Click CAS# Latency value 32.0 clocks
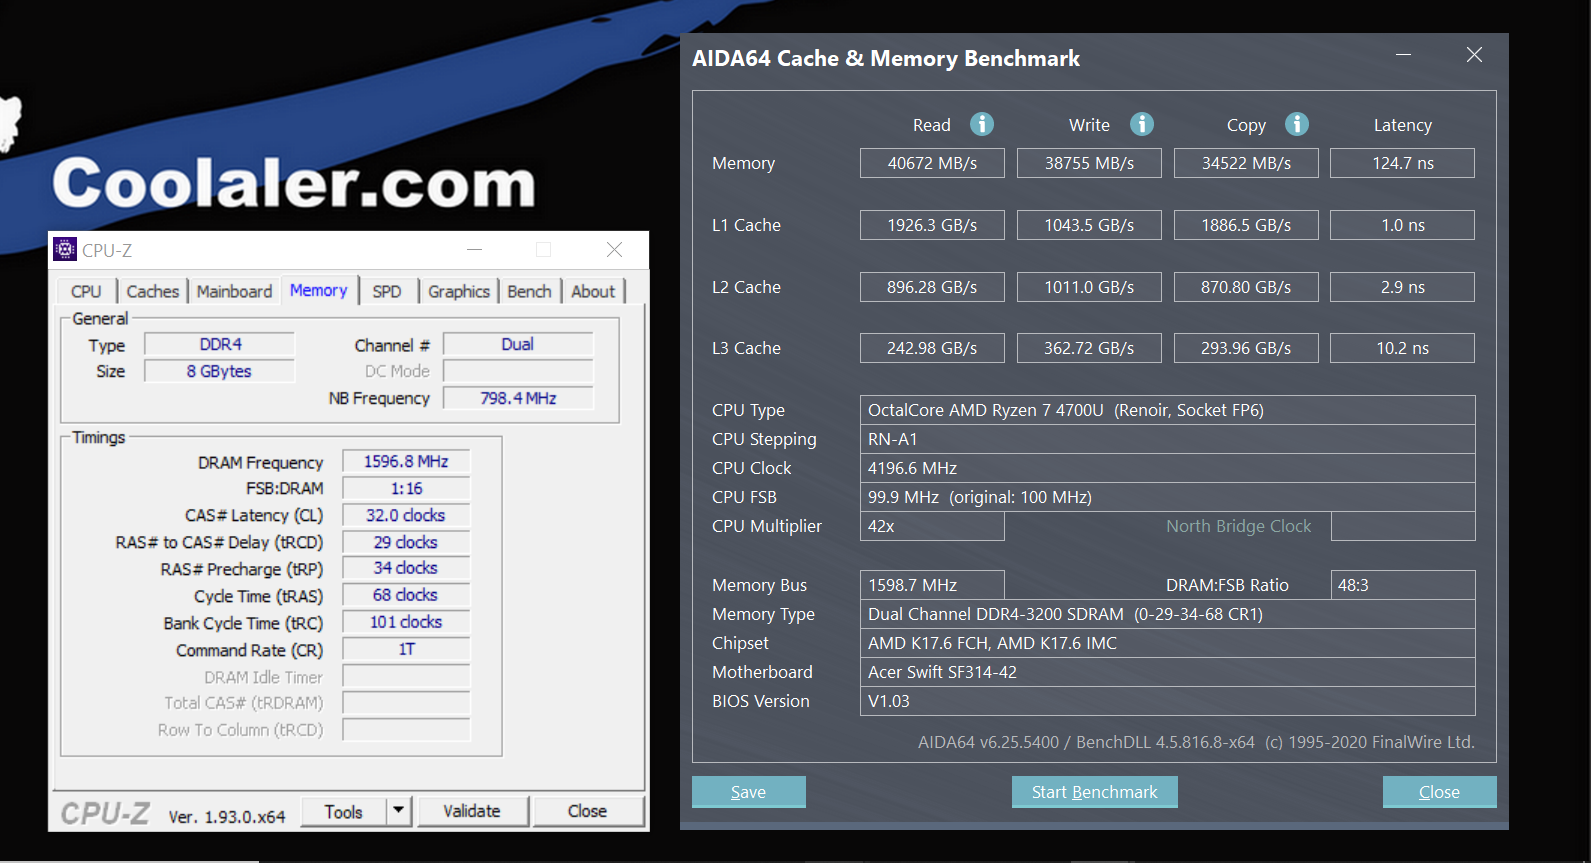Screen dimensions: 1591x863 pos(406,515)
